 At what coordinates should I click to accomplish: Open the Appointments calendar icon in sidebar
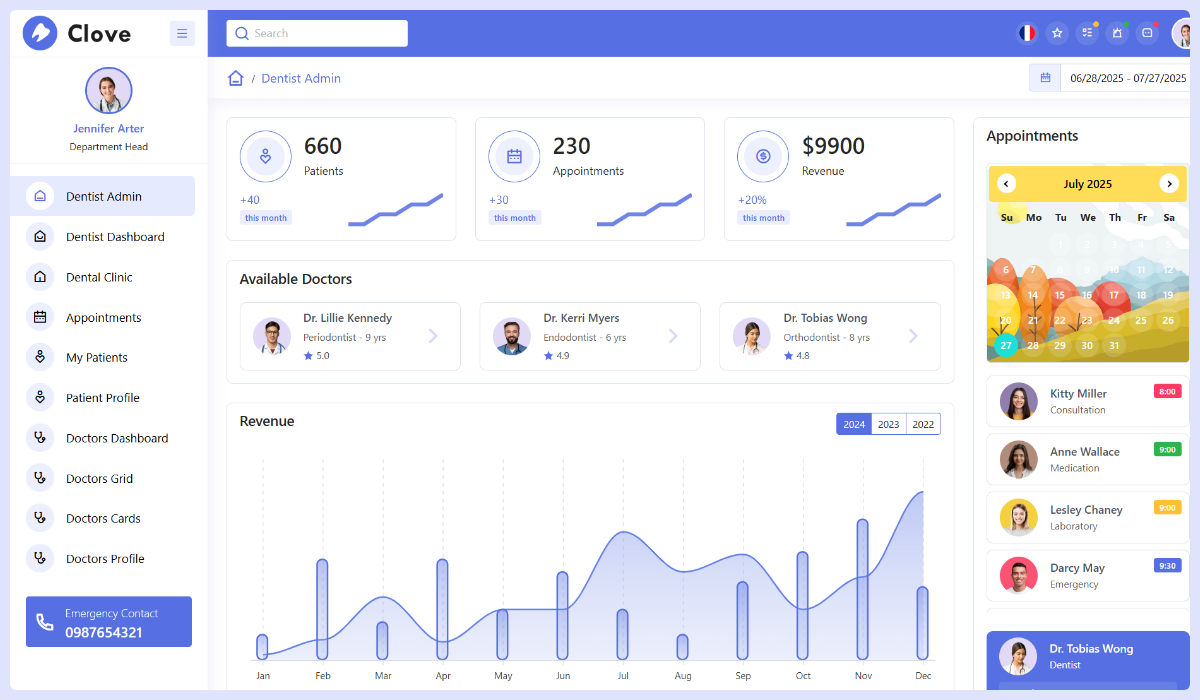(x=39, y=317)
